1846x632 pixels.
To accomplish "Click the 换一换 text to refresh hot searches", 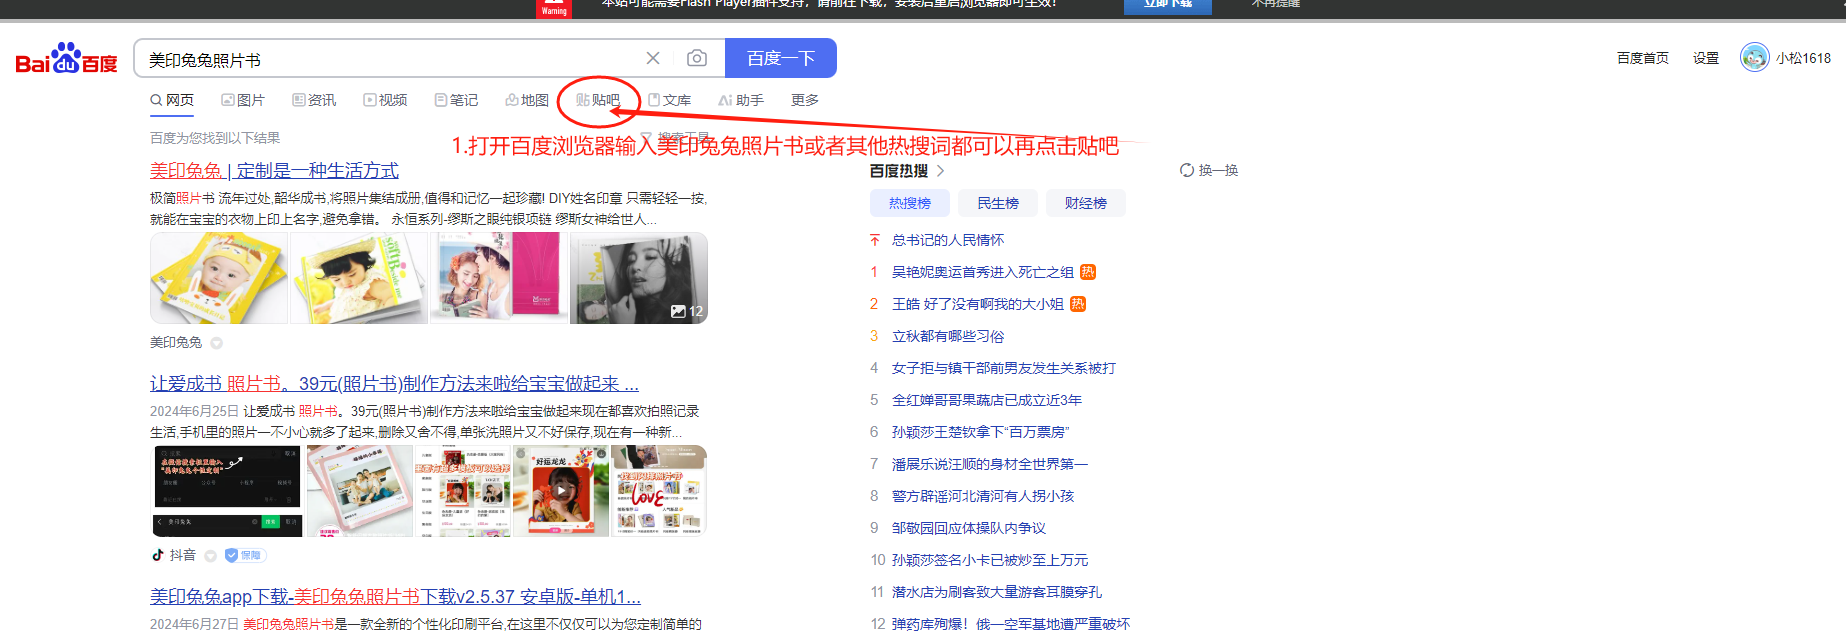I will coord(1218,170).
